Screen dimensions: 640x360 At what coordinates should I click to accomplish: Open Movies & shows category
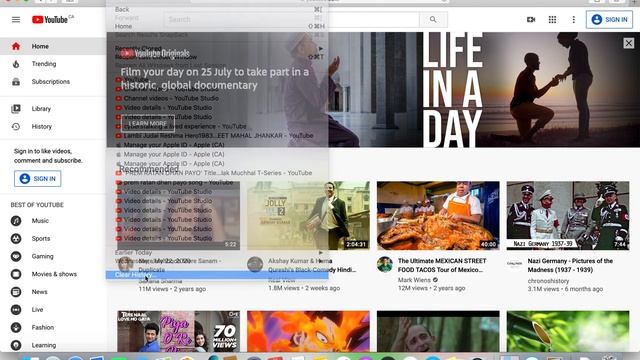[53, 274]
